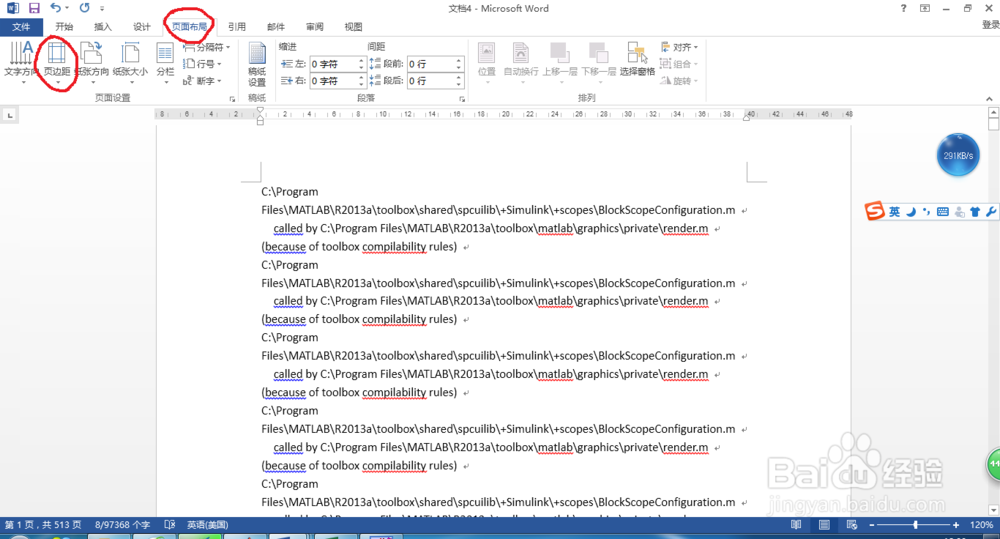Switch to the 邮件 Mailings tab
This screenshot has height=539, width=1000.
[x=276, y=27]
